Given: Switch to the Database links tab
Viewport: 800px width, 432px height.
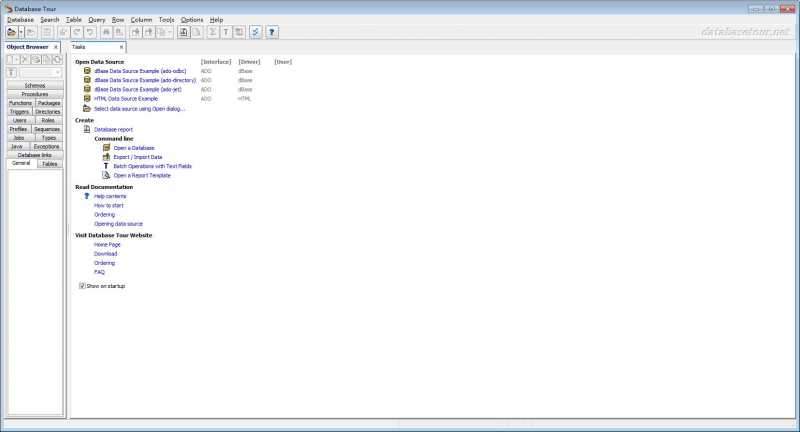Looking at the screenshot, I should pyautogui.click(x=35, y=155).
